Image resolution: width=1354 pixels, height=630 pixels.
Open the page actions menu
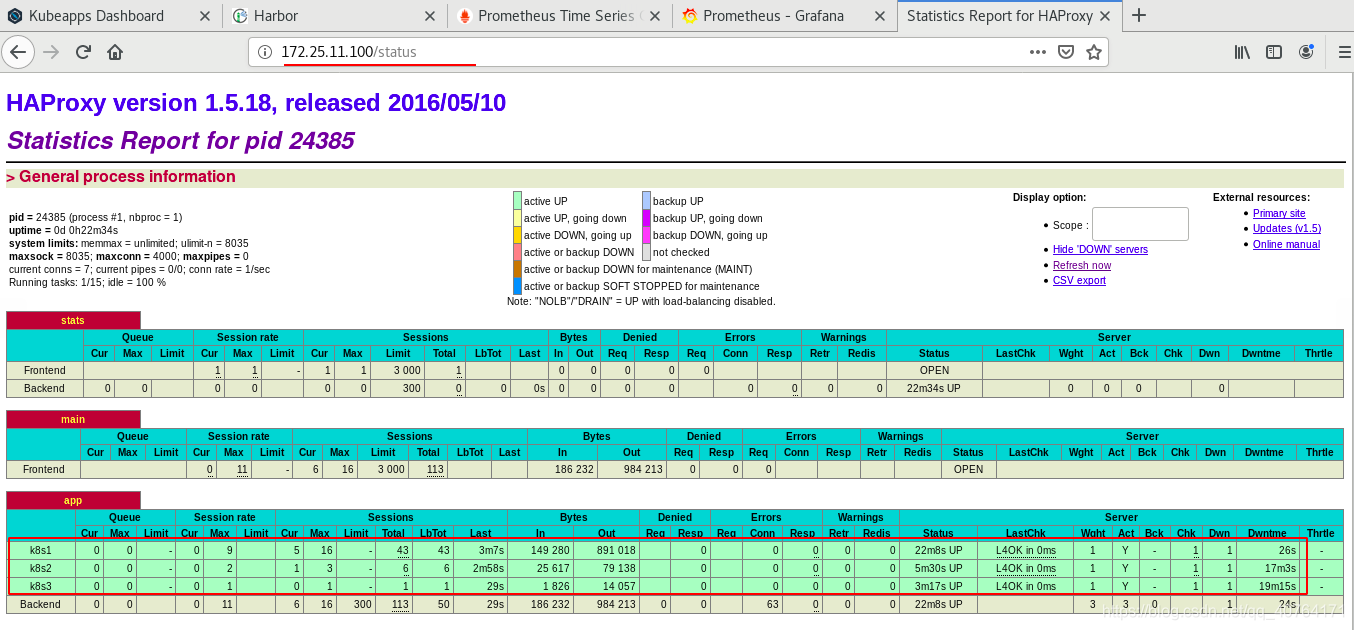1038,52
